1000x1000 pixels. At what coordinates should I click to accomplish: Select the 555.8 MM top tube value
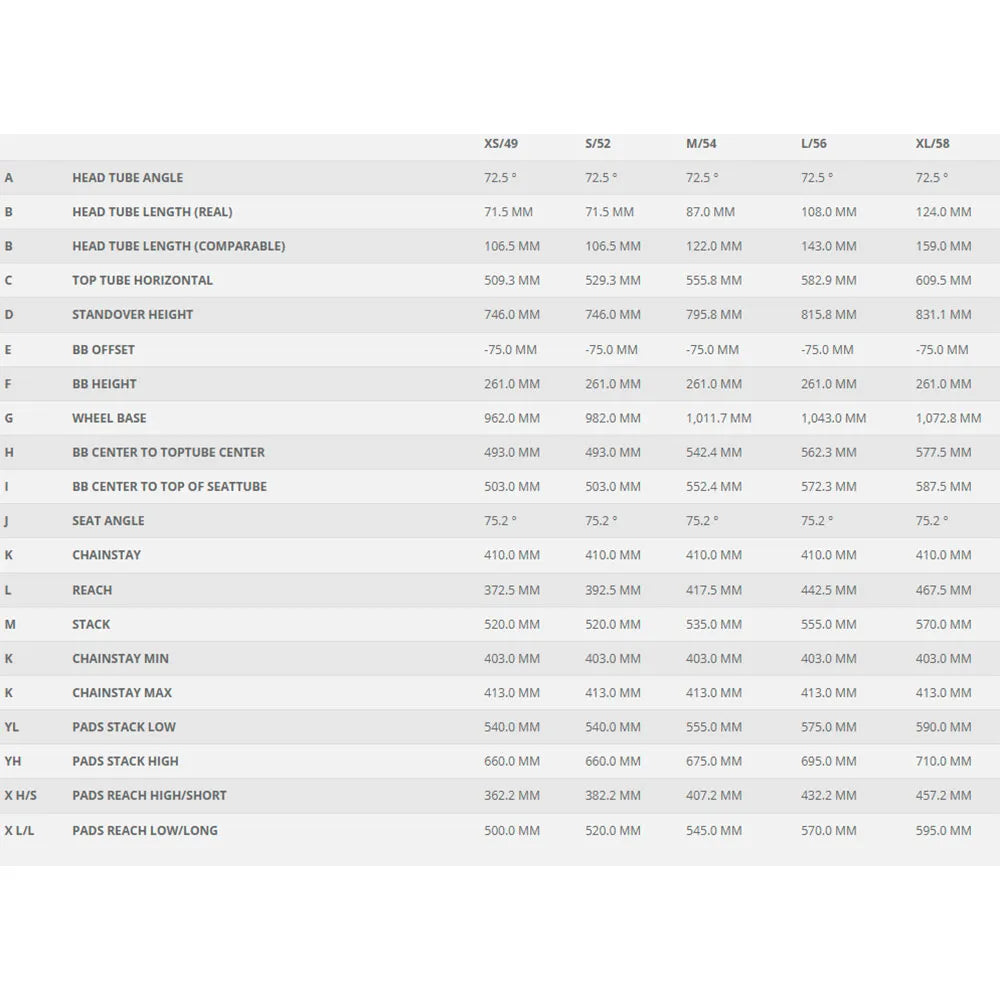714,280
